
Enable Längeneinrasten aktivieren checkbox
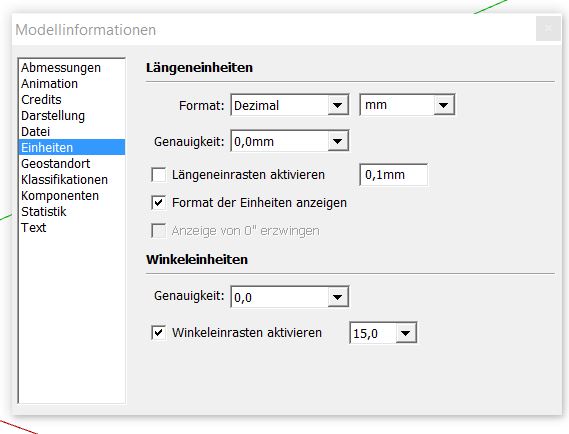159,175
